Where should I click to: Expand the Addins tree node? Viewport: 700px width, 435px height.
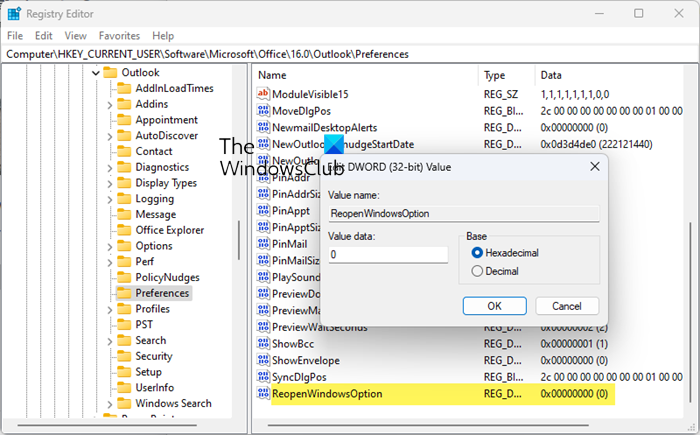[110, 105]
